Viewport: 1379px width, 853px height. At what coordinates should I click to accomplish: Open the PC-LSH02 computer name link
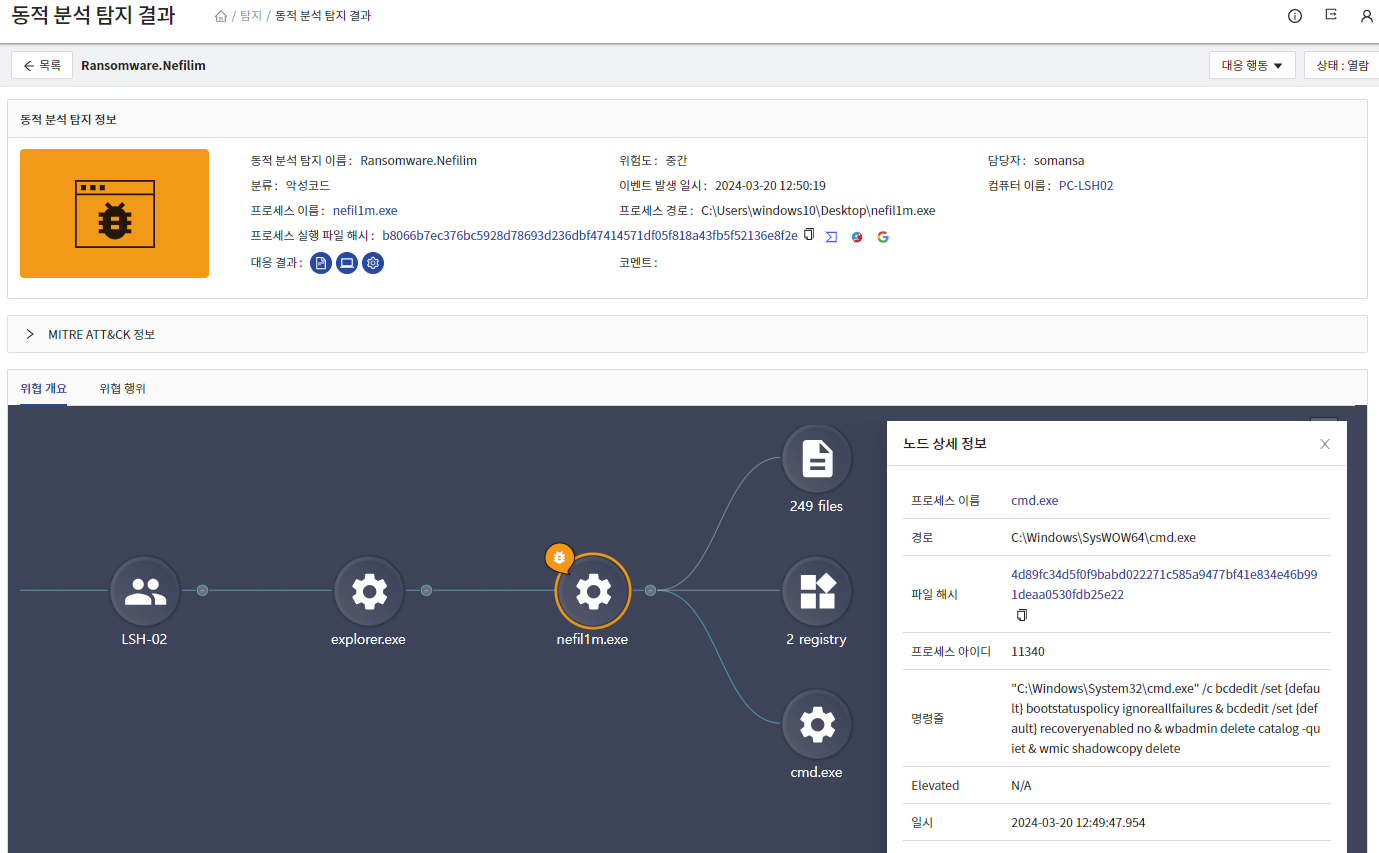[1086, 186]
